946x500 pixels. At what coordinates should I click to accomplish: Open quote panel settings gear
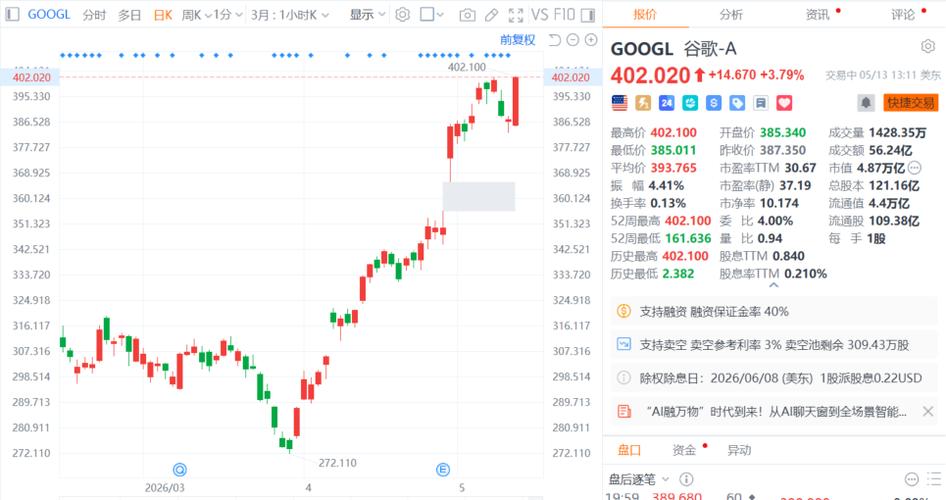(928, 46)
